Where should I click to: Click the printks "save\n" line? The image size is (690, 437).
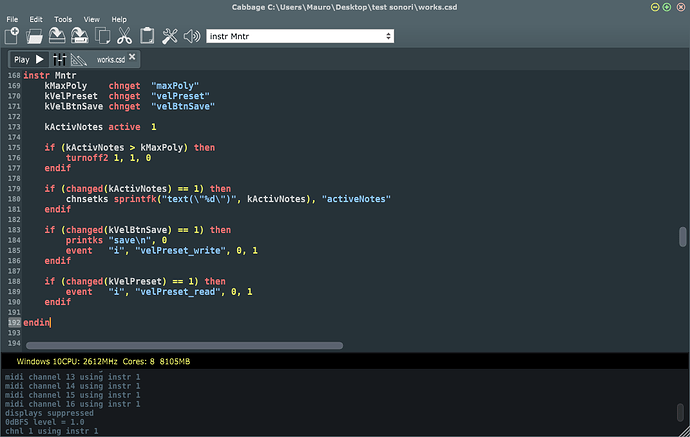(116, 240)
